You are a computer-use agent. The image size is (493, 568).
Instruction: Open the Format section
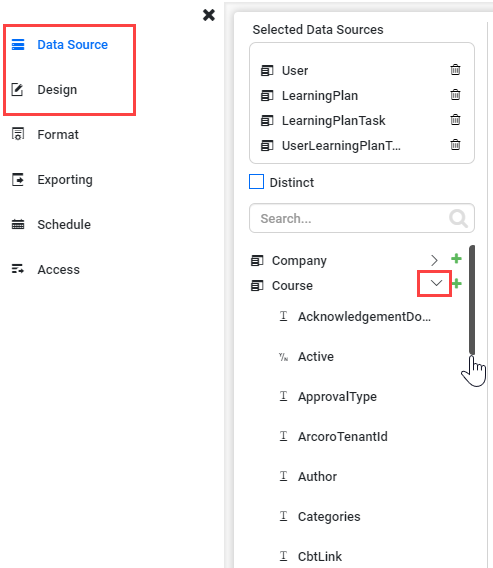tap(58, 134)
